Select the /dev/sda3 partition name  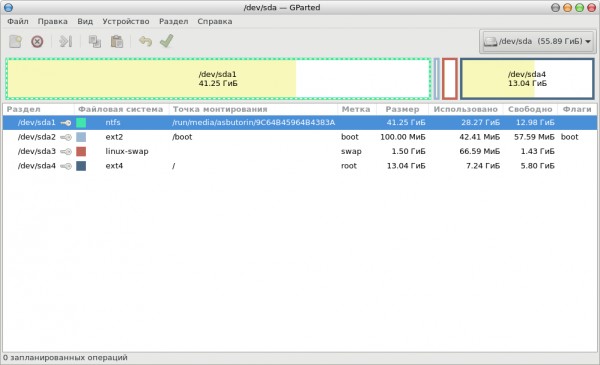click(x=37, y=152)
